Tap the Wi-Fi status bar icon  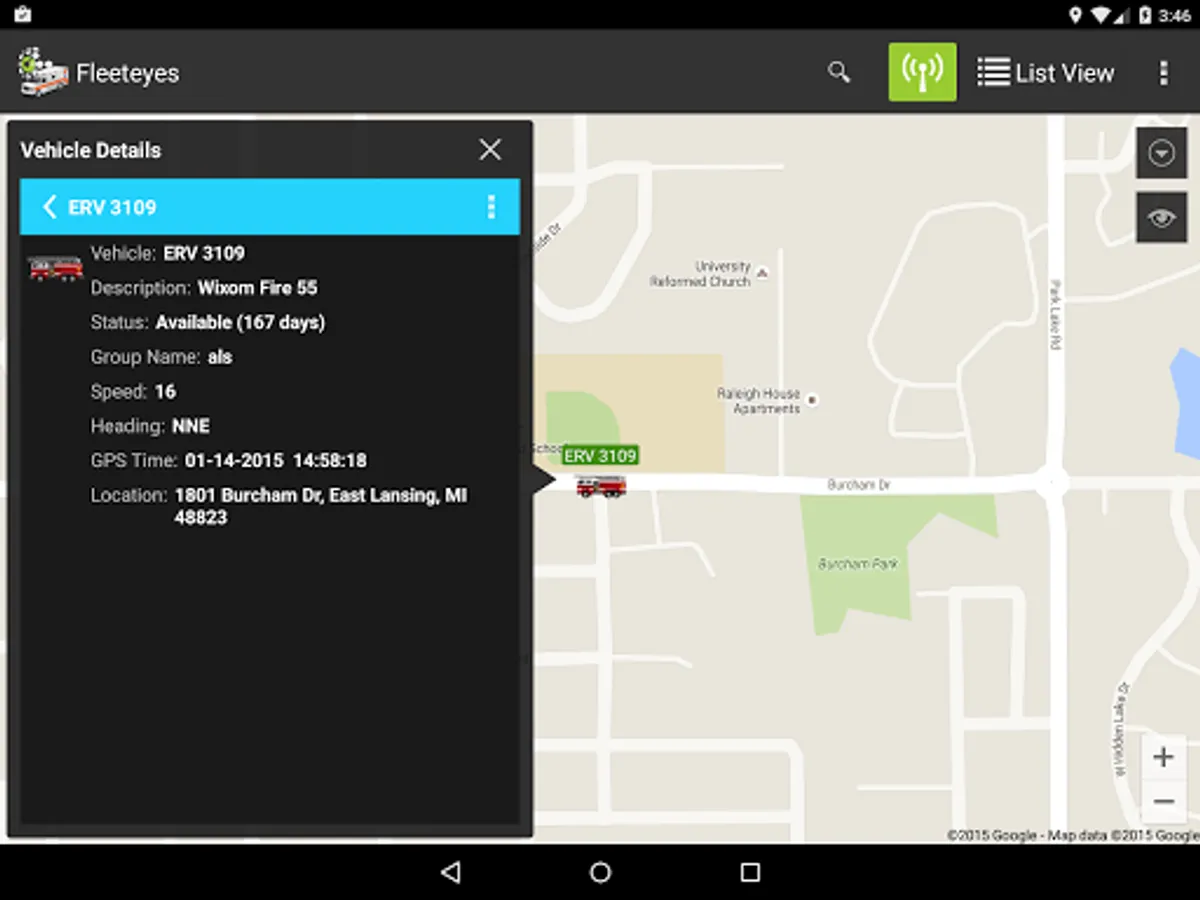tap(1102, 15)
